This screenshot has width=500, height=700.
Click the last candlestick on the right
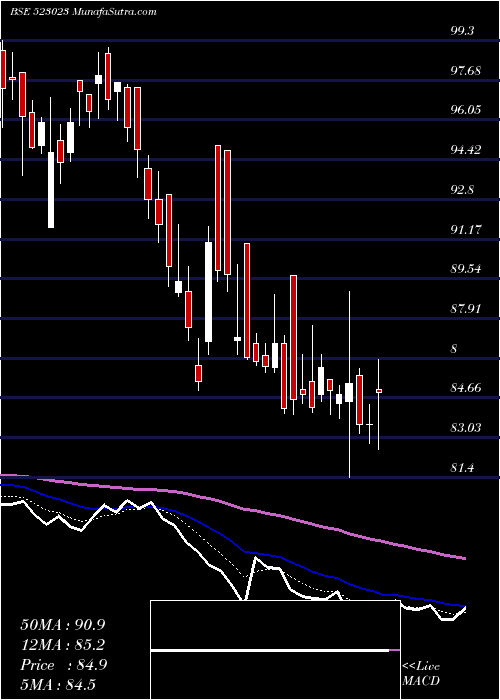coord(379,404)
